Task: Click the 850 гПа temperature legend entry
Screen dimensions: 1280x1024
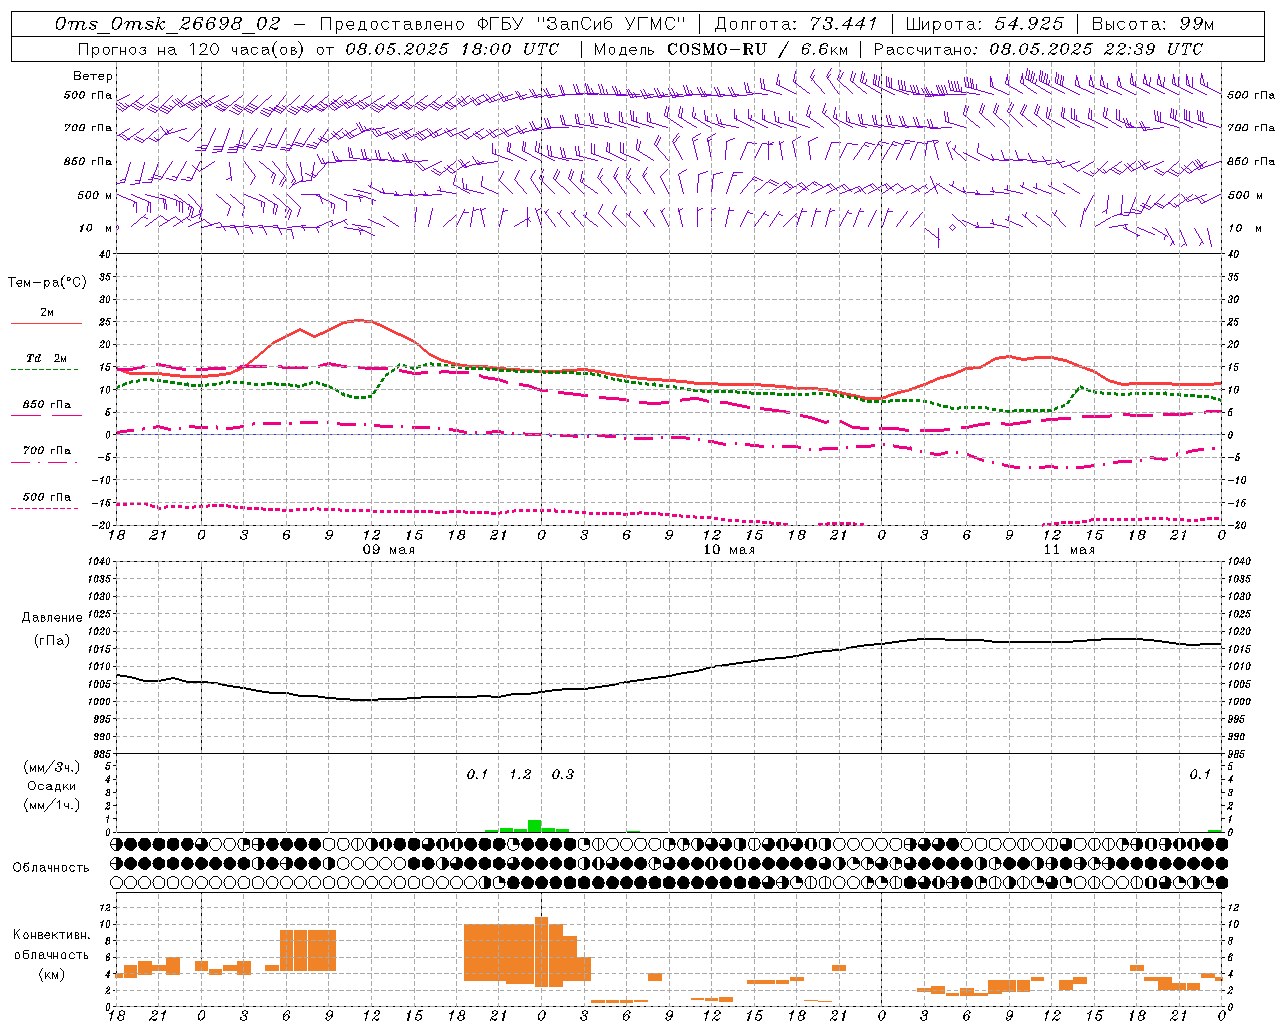Action: [46, 405]
